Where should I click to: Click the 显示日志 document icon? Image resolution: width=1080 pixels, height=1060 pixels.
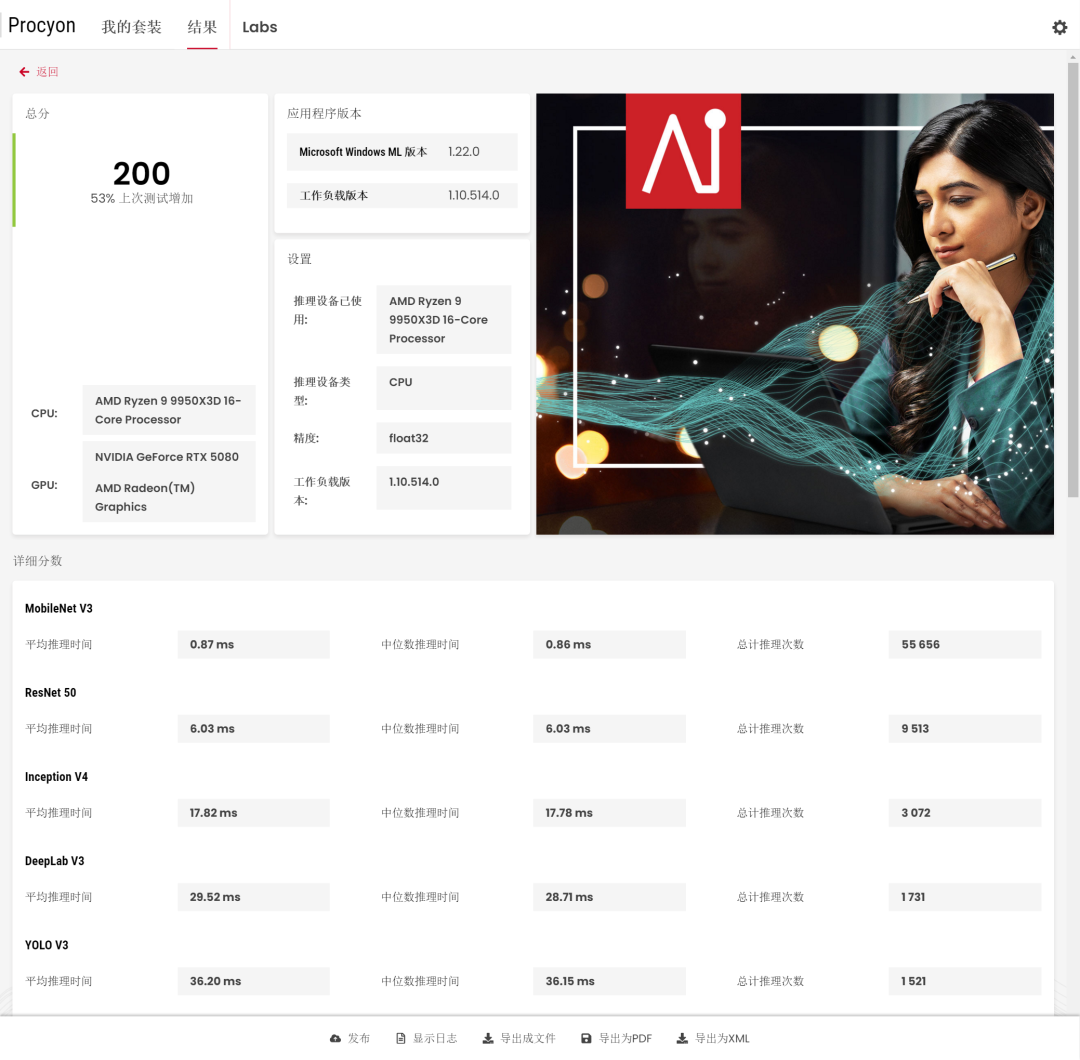point(400,1038)
